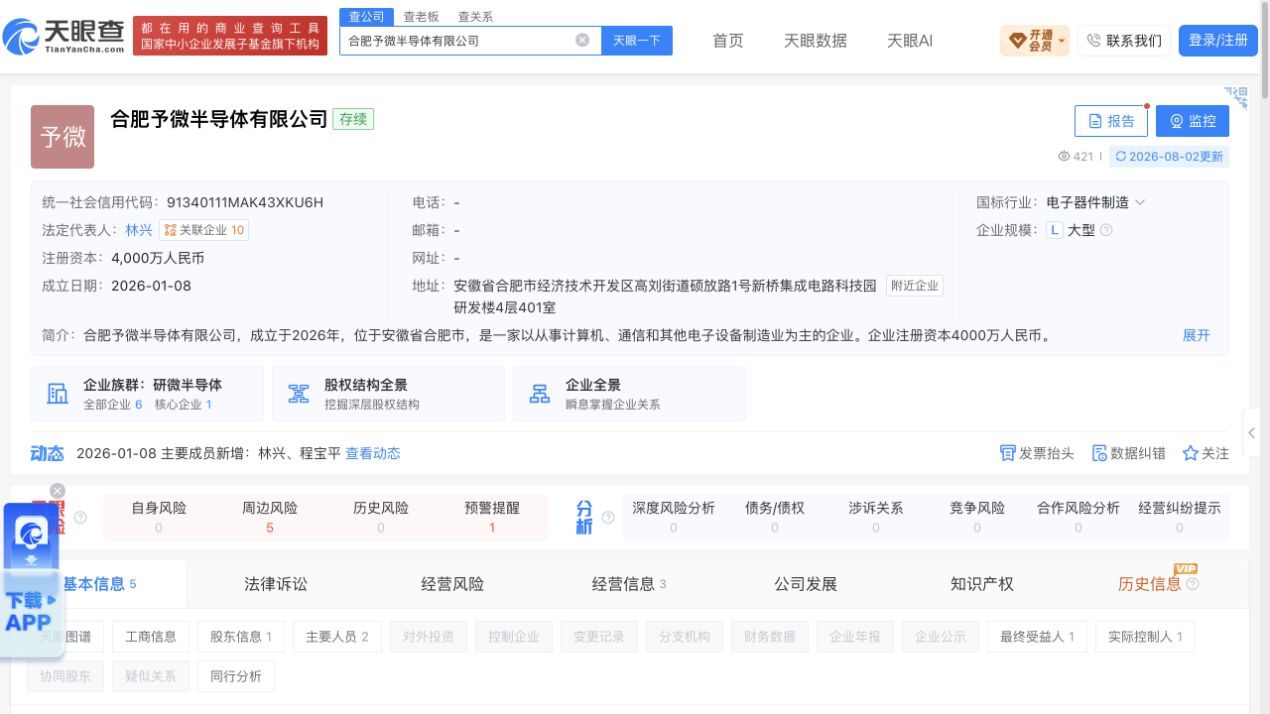Click the help icon next to 大型
This screenshot has height=714, width=1270.
[1106, 230]
